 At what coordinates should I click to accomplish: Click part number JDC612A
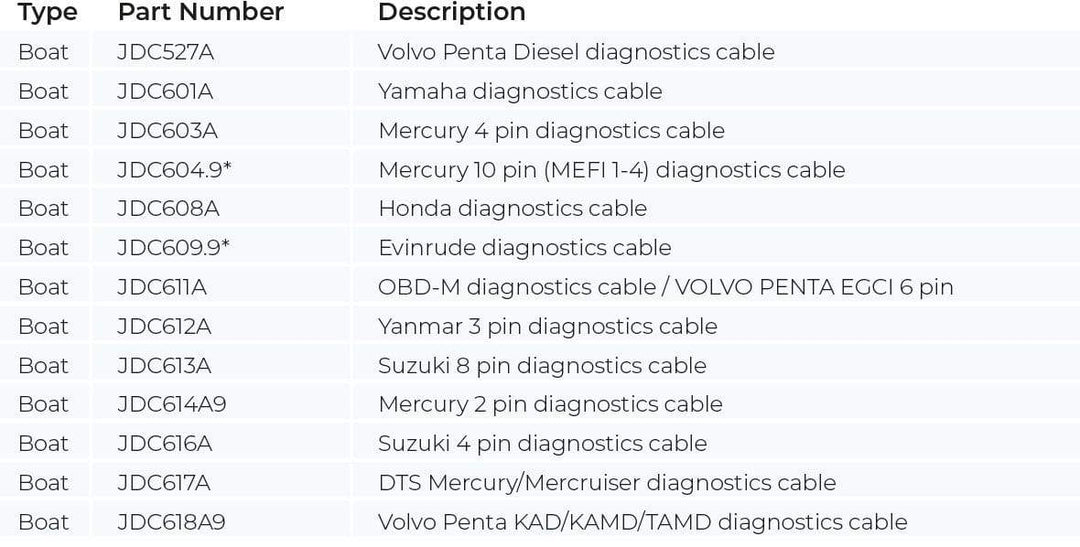[x=164, y=326]
